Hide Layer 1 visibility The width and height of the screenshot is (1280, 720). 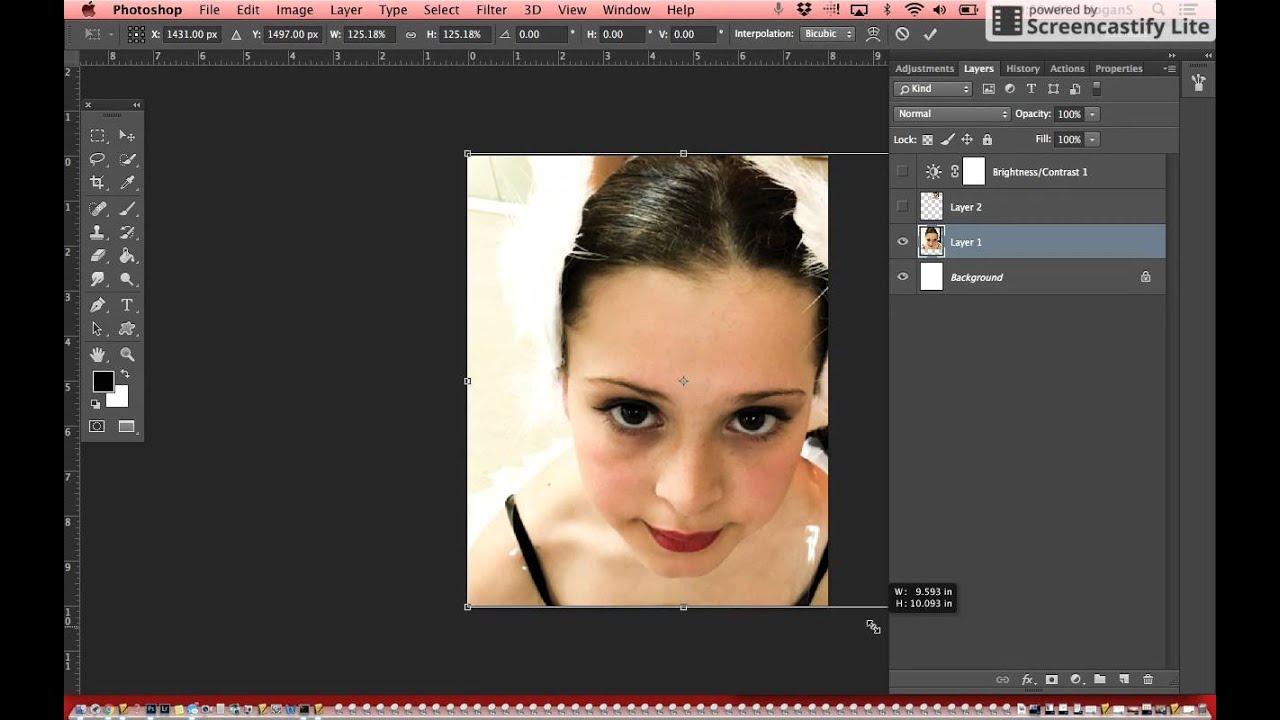[x=902, y=242]
